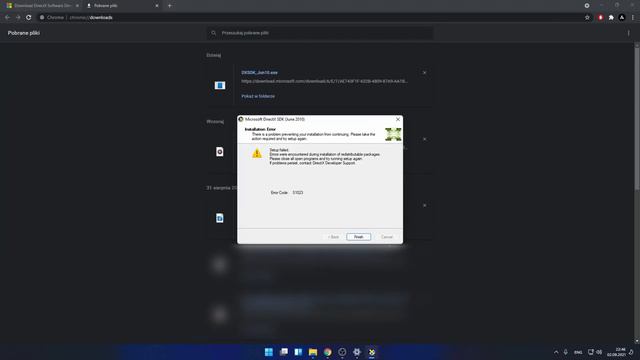Screen dimensions: 640x360
Task: Click the round icon at tab strip's right end
Action: (587, 6)
